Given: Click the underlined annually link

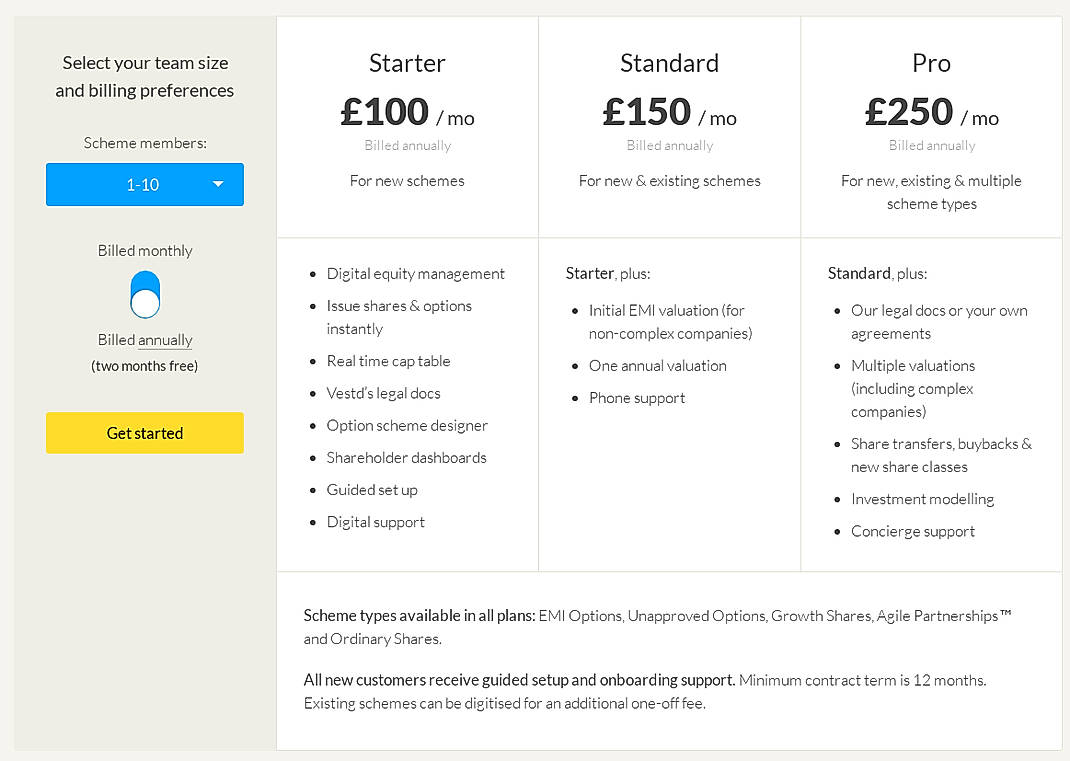Looking at the screenshot, I should [166, 339].
